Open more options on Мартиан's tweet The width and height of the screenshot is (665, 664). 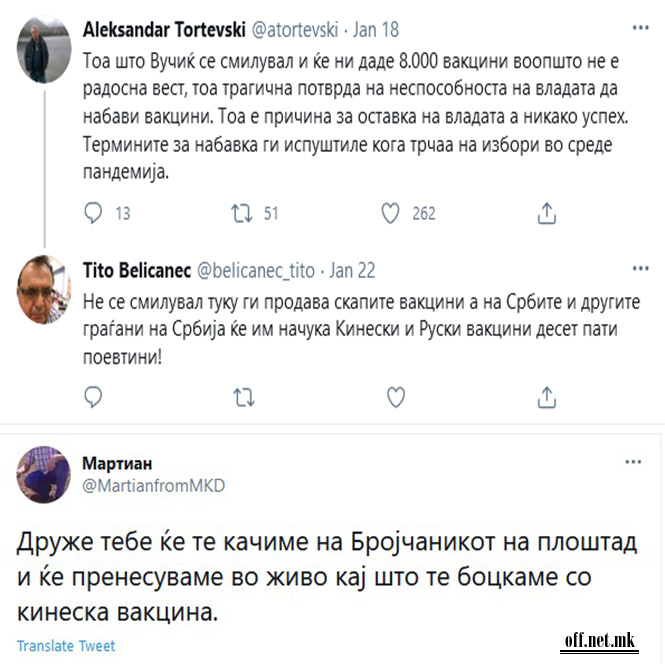tap(632, 463)
